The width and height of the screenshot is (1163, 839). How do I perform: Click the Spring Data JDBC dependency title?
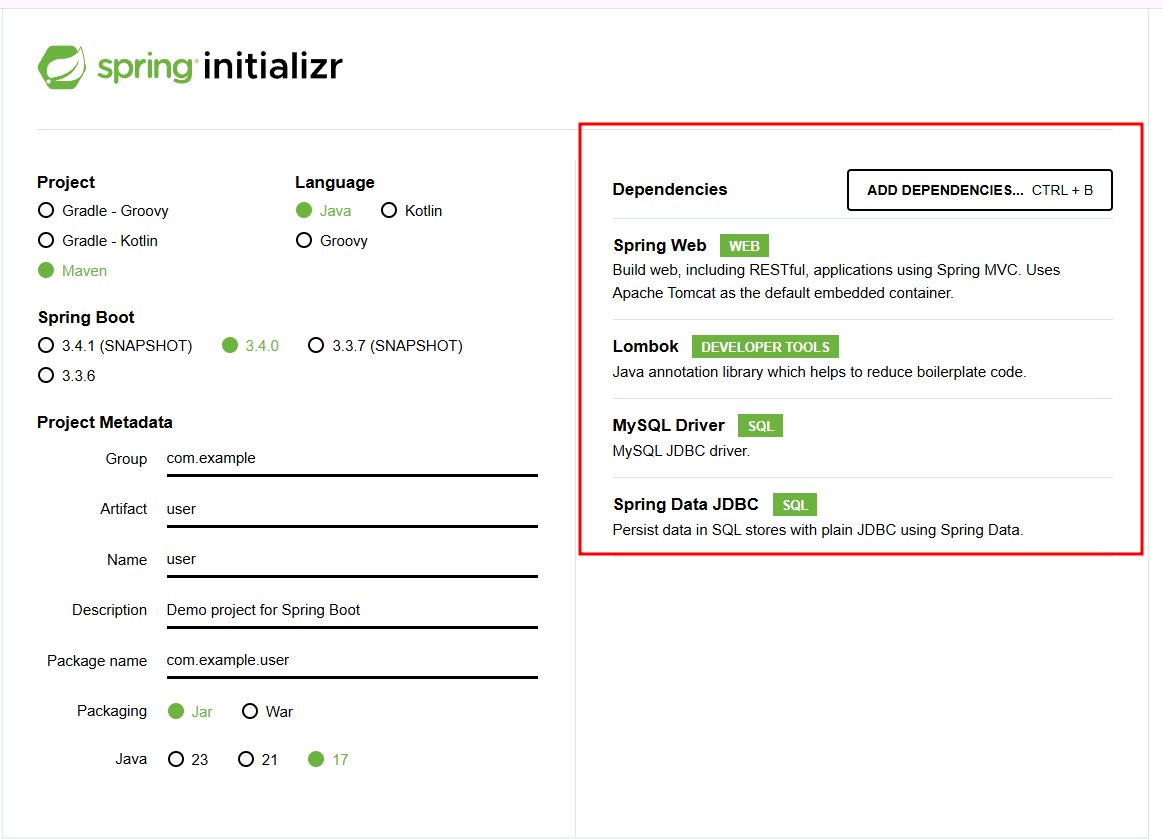click(685, 504)
